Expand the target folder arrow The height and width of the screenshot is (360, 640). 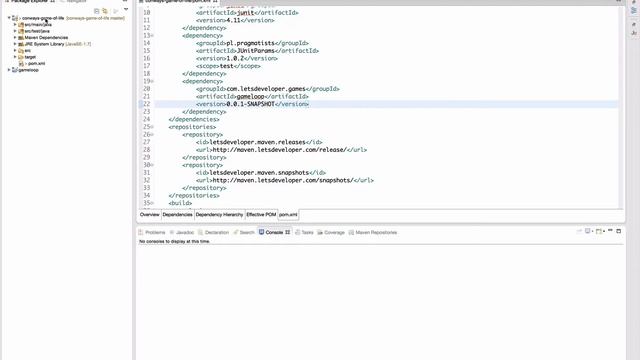tap(15, 57)
